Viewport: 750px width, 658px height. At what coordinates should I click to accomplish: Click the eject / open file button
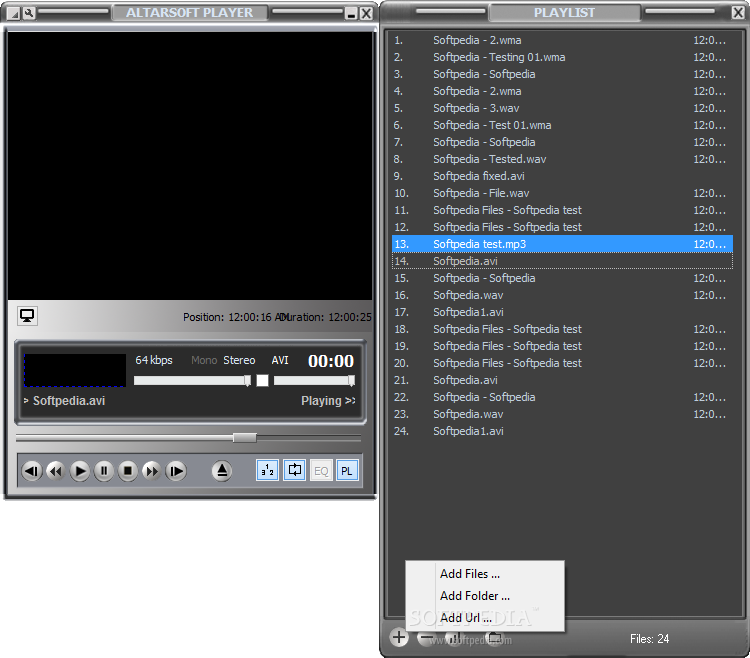click(x=222, y=472)
